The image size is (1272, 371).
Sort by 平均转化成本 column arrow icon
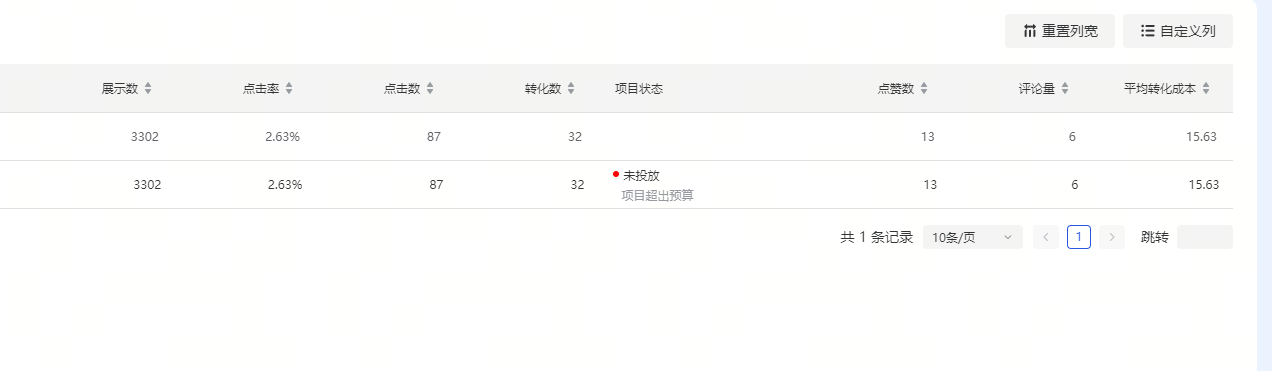(1206, 88)
